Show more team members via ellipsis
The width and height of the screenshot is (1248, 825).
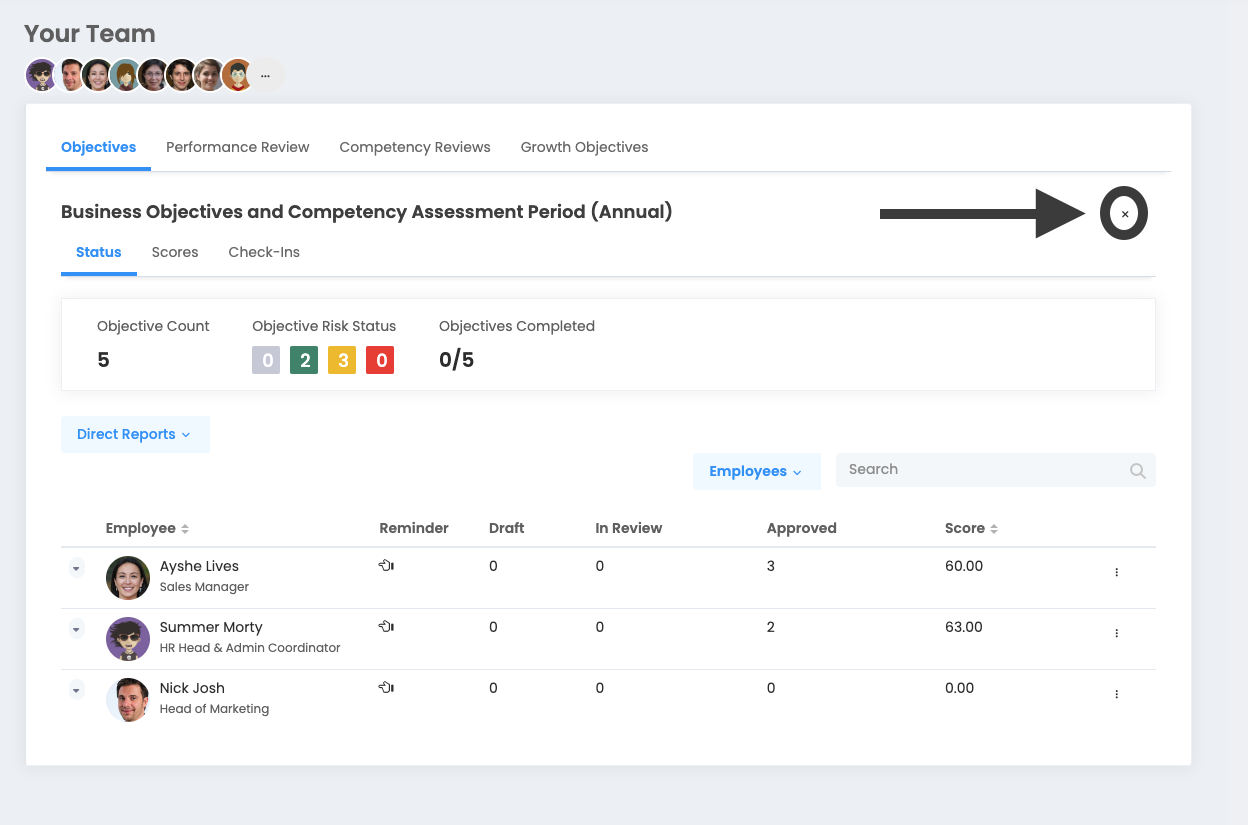pyautogui.click(x=265, y=75)
